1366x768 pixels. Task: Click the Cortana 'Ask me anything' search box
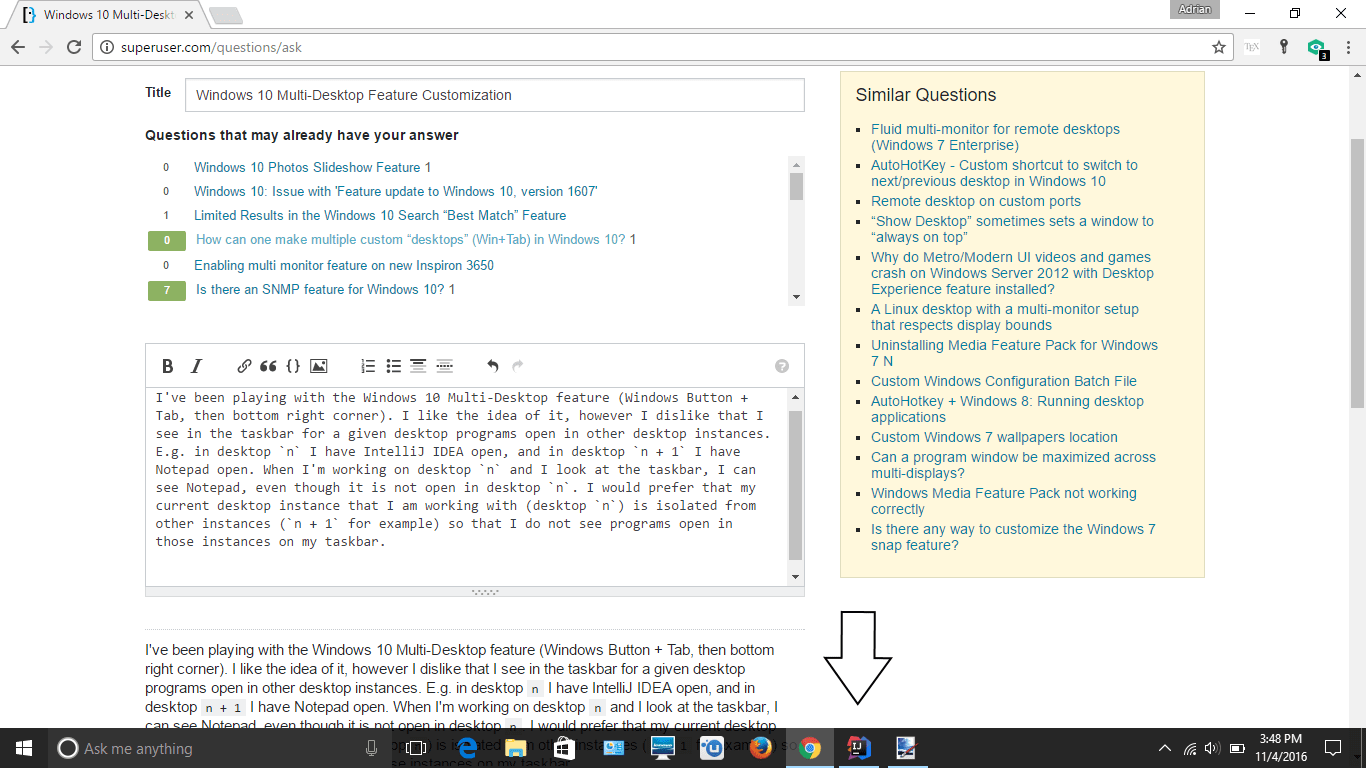pos(220,748)
